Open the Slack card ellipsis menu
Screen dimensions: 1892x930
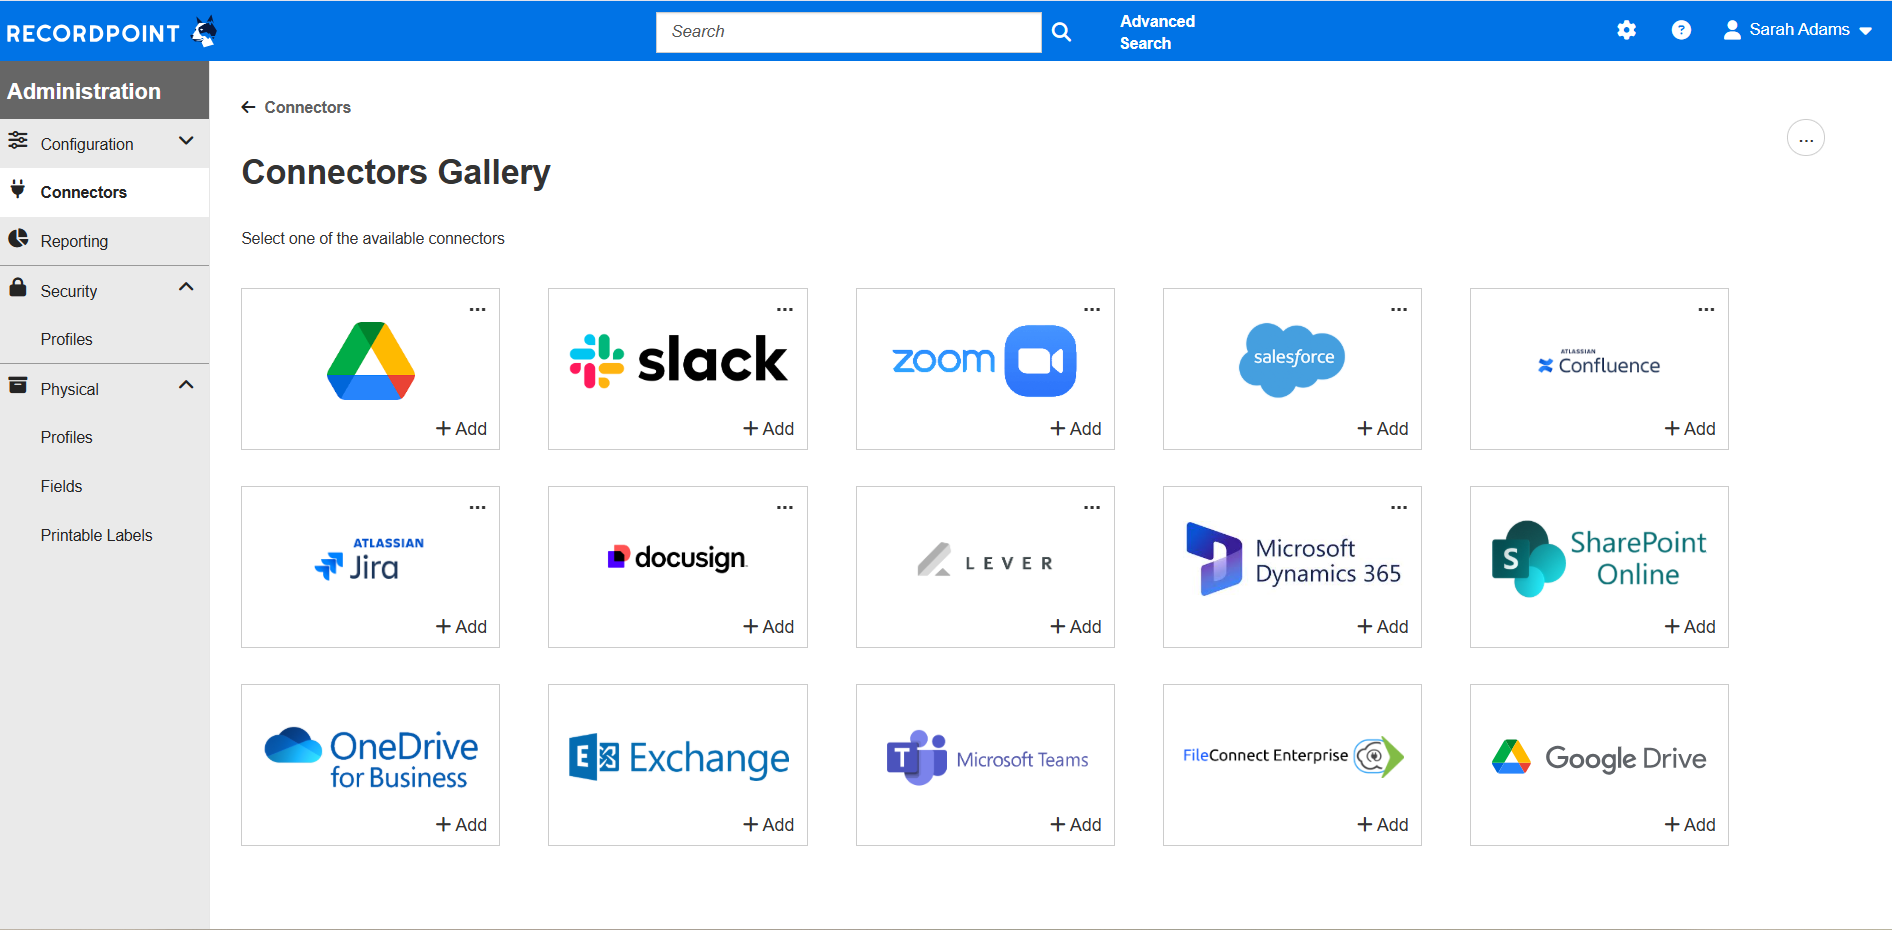tap(785, 310)
